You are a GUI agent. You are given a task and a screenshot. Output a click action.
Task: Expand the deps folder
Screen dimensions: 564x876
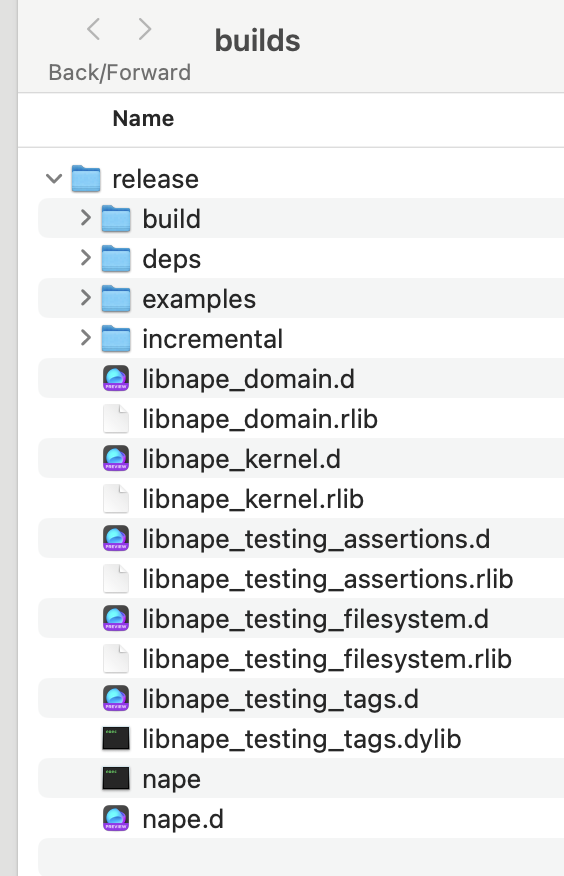pos(85,258)
